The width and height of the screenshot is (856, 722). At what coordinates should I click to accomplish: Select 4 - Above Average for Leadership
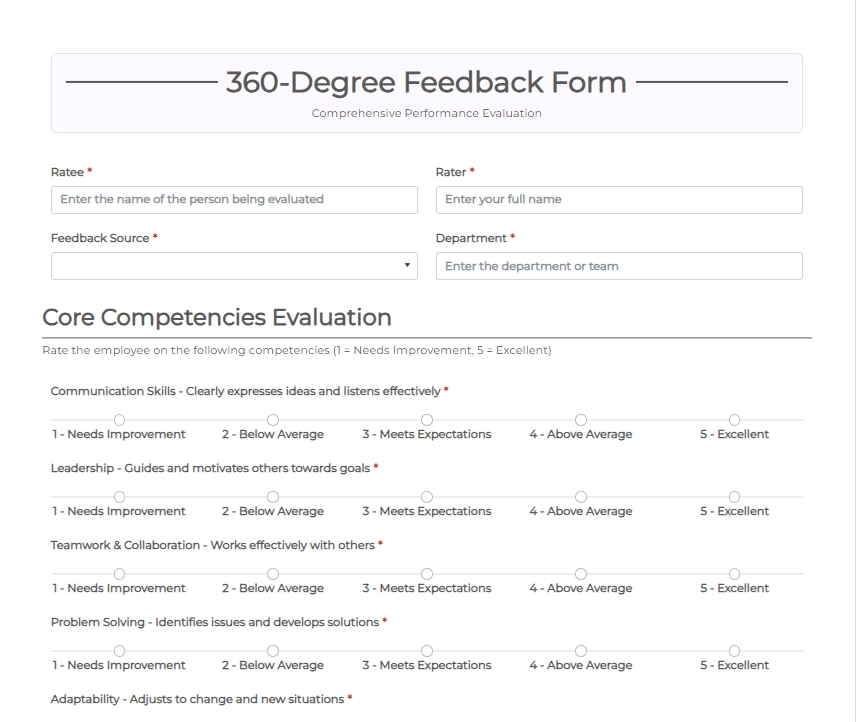tap(581, 497)
